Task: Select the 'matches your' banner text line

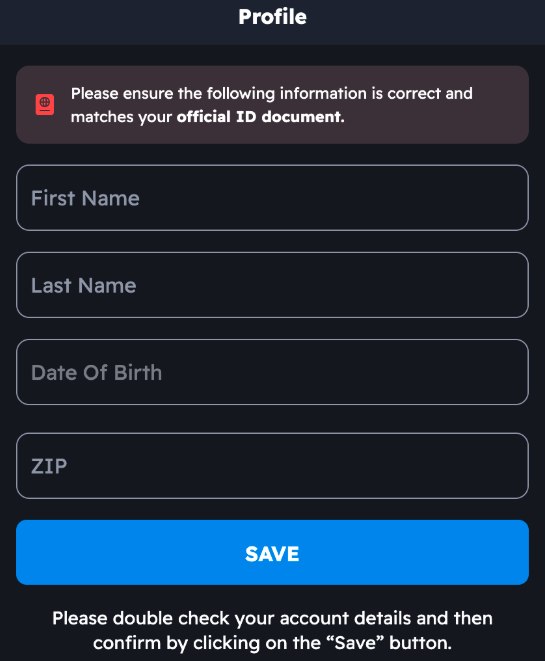Action: (x=121, y=117)
